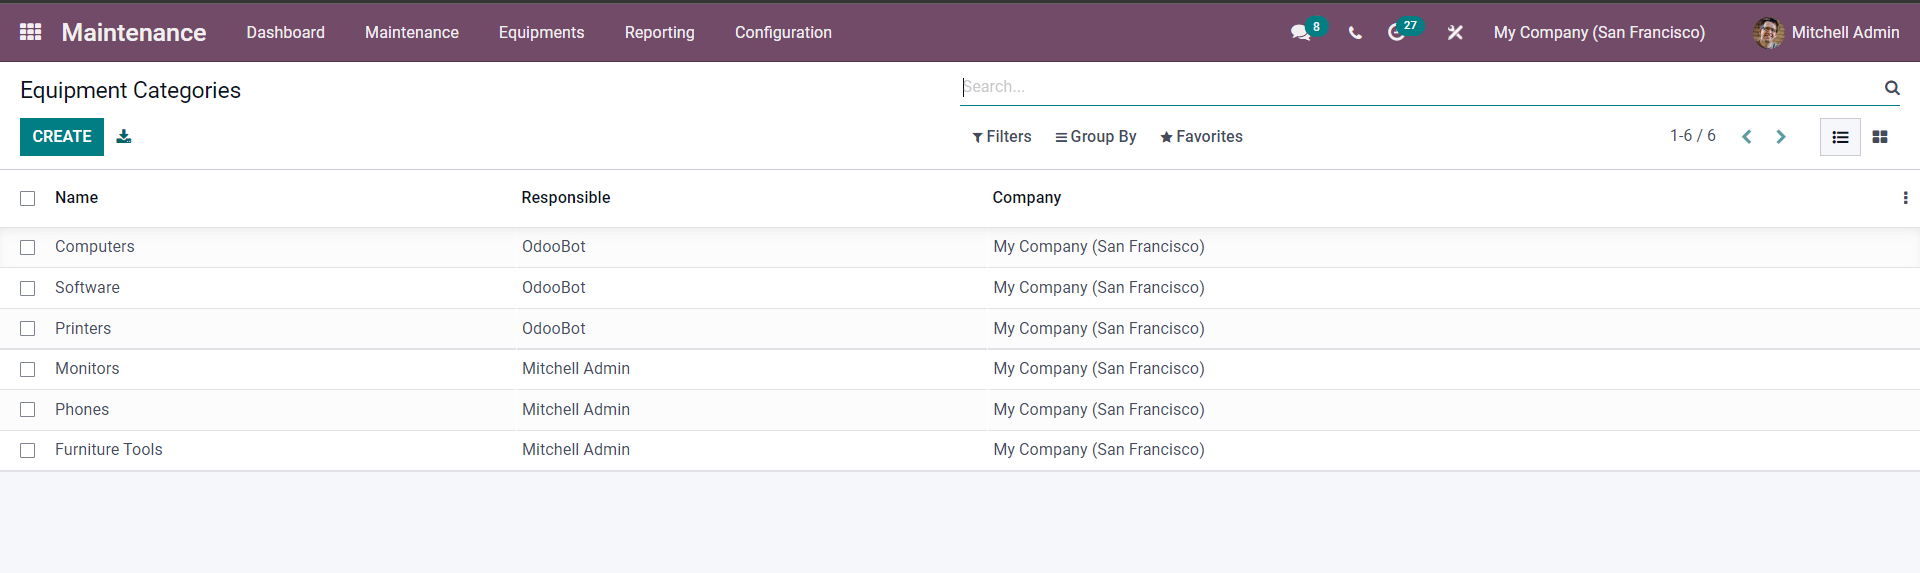Image resolution: width=1920 pixels, height=573 pixels.
Task: Open the Monitors category record
Action: pyautogui.click(x=87, y=369)
